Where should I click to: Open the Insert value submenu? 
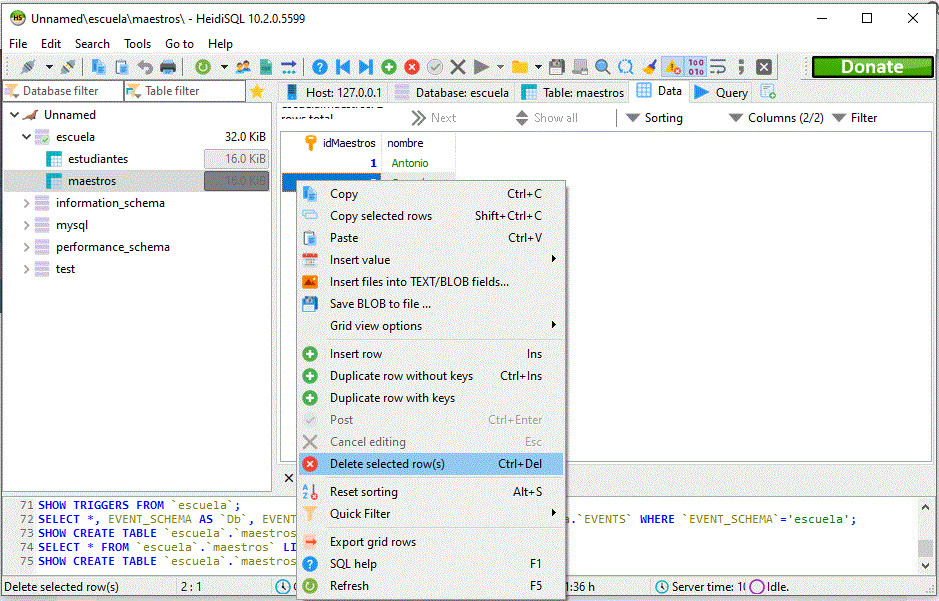click(x=431, y=260)
